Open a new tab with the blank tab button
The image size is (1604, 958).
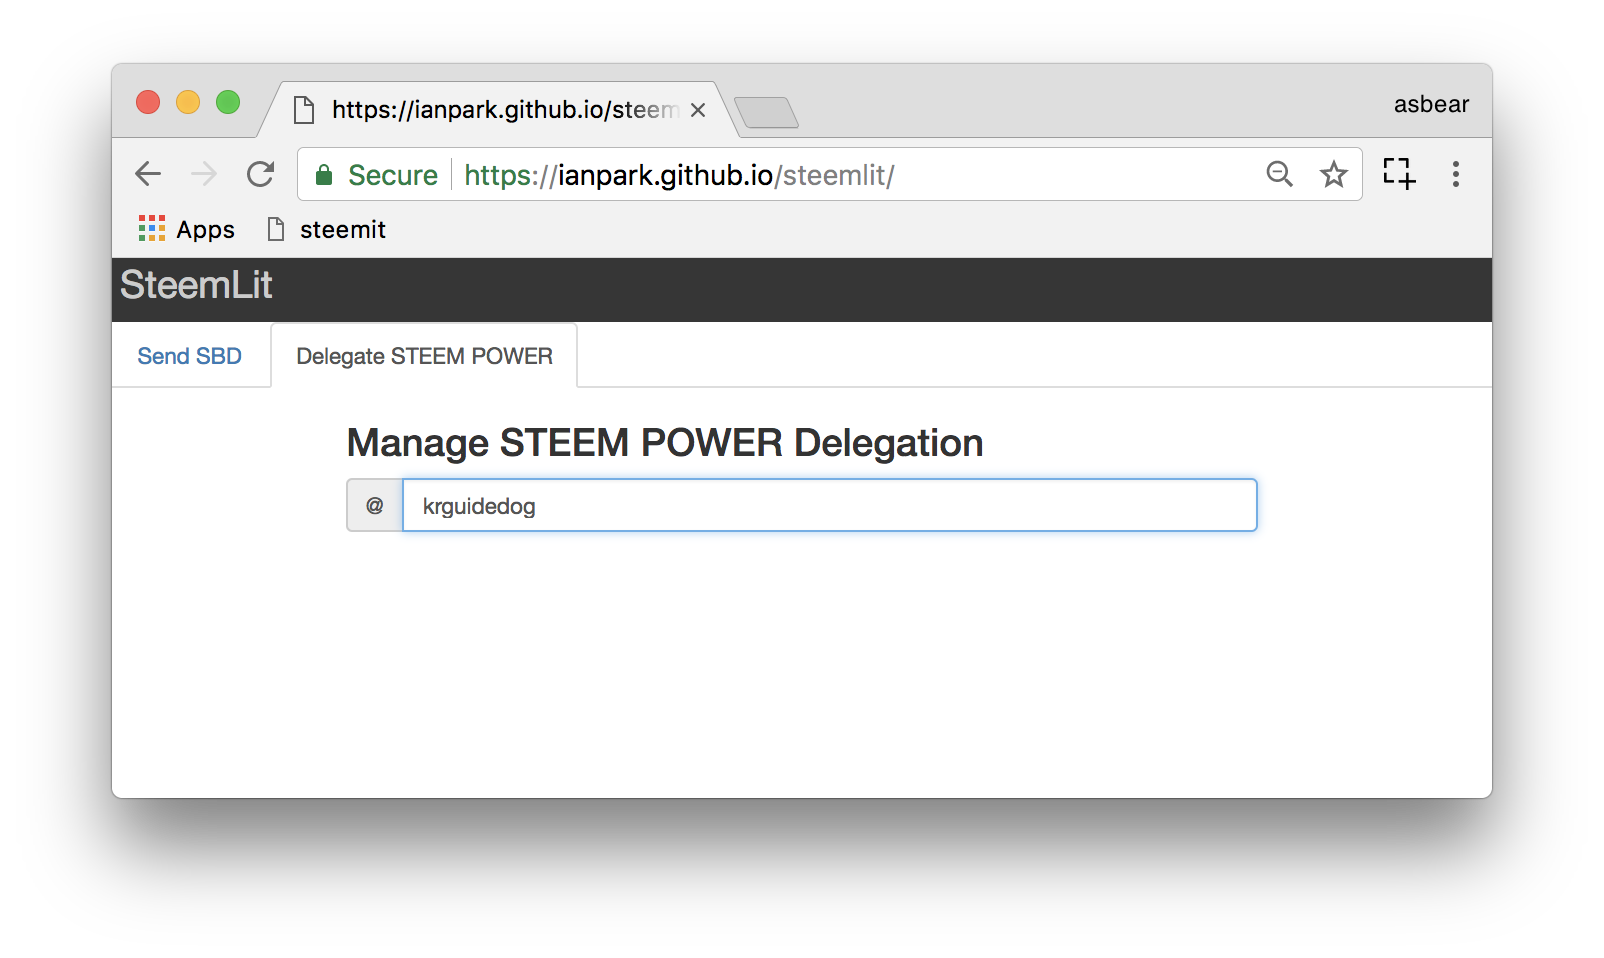(766, 112)
